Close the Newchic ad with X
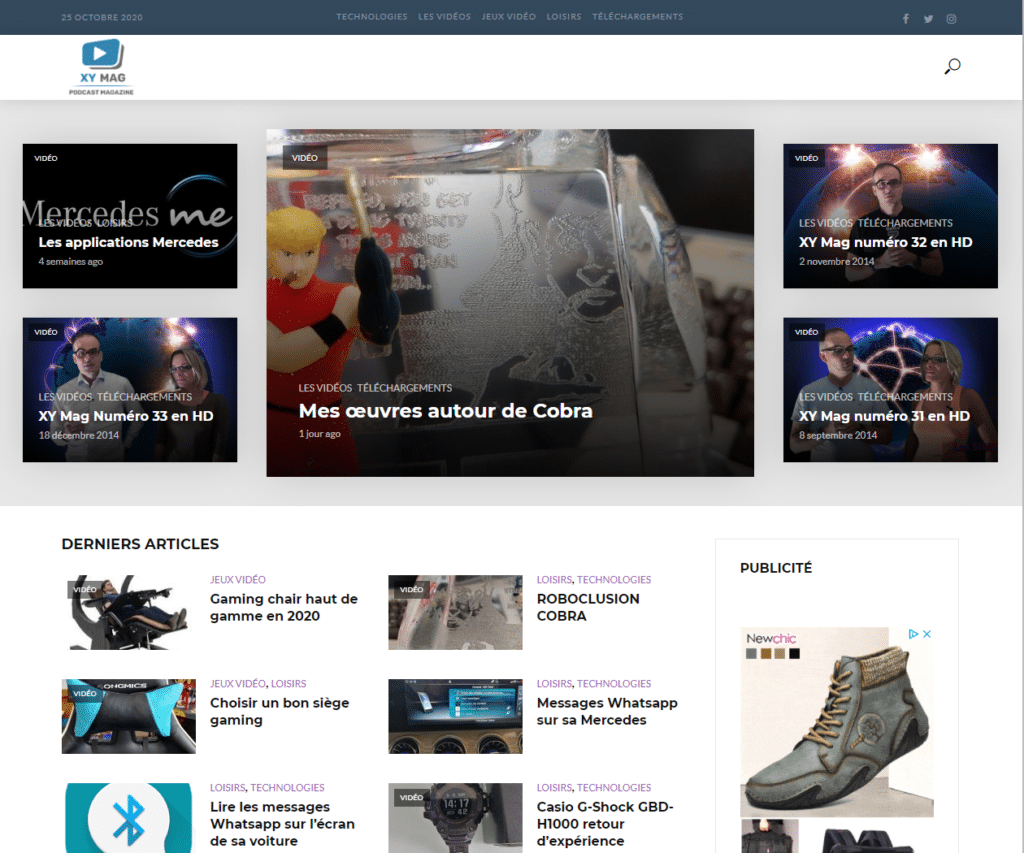Viewport: 1024px width, 853px height. click(927, 634)
